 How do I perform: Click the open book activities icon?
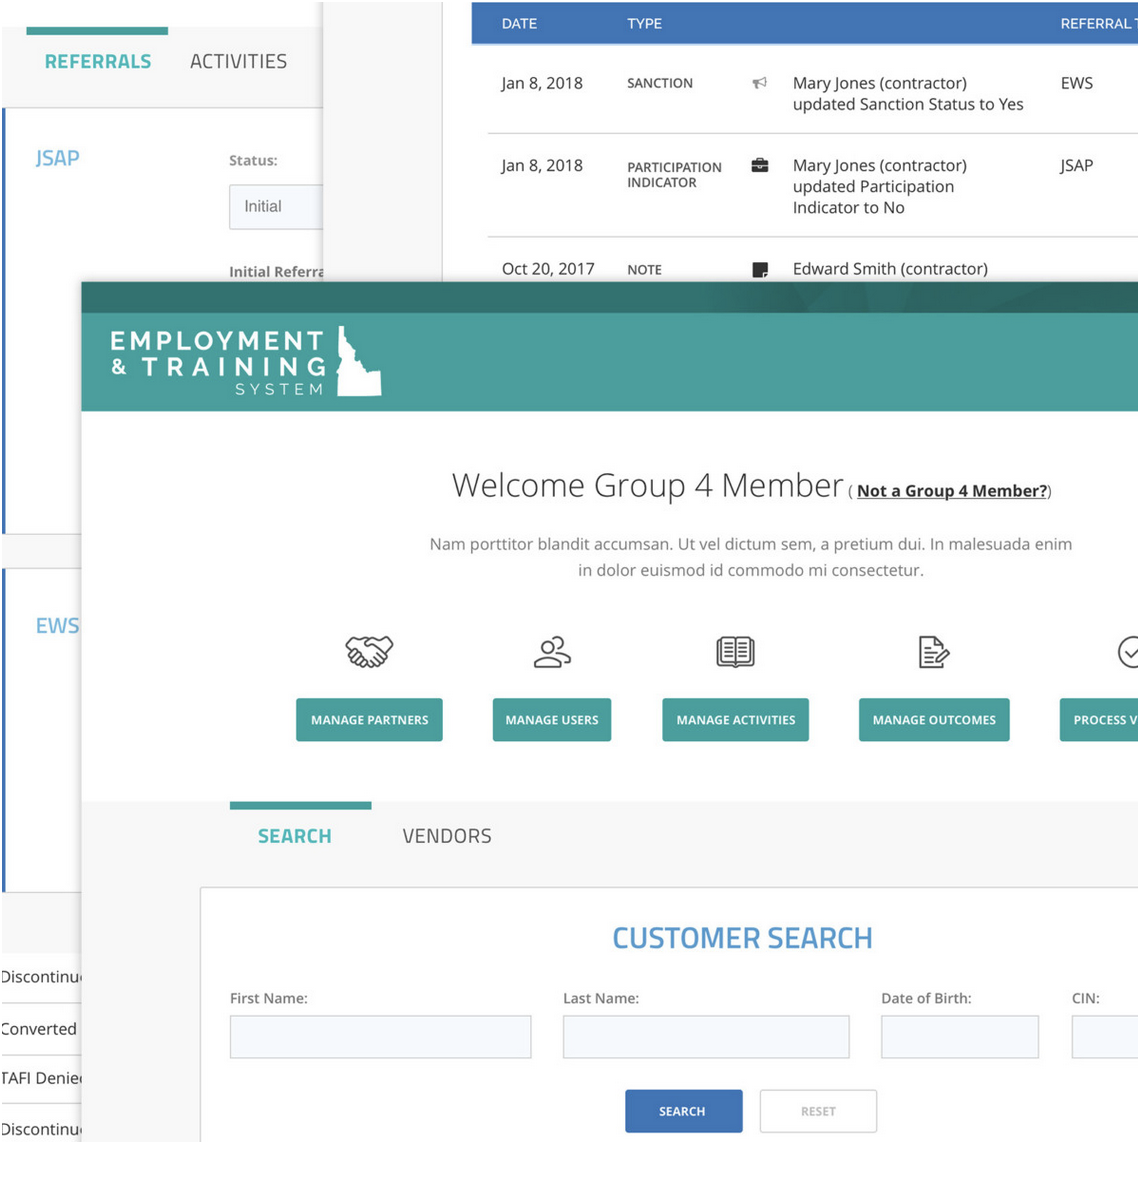coord(735,652)
